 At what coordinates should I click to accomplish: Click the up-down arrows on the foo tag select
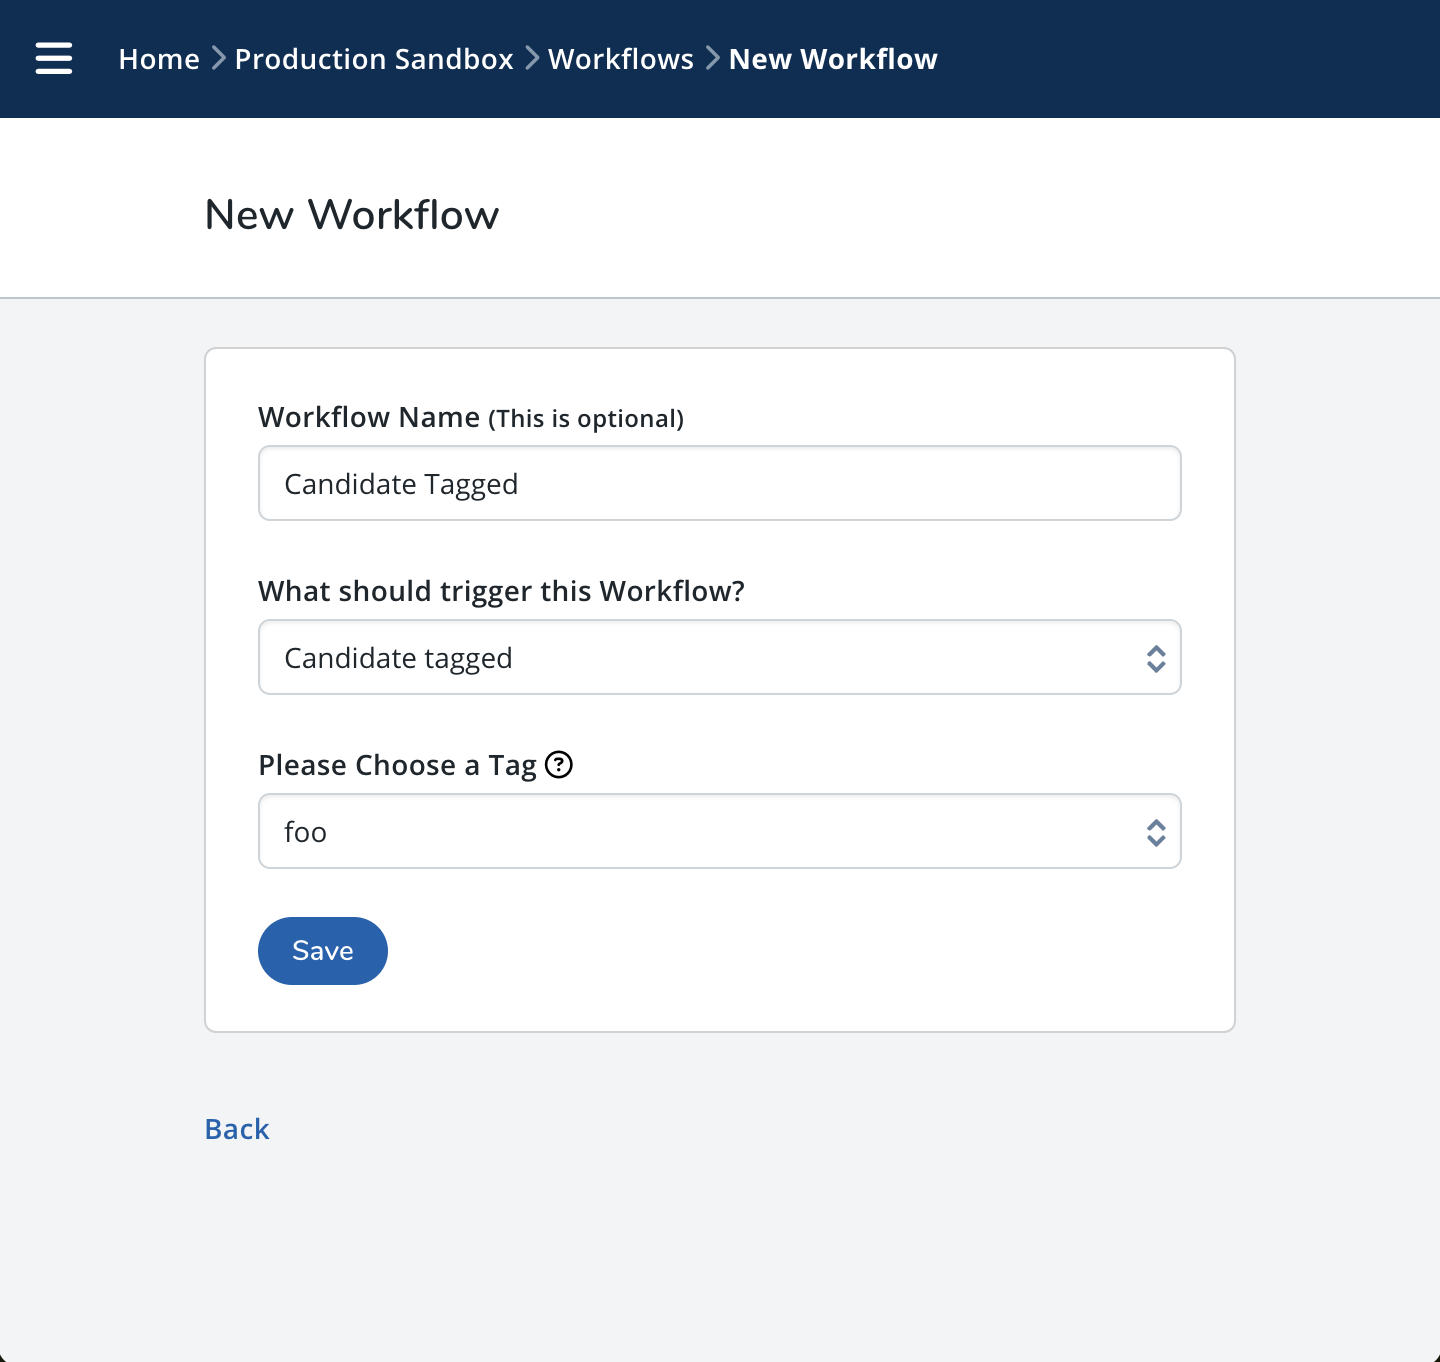point(1156,832)
